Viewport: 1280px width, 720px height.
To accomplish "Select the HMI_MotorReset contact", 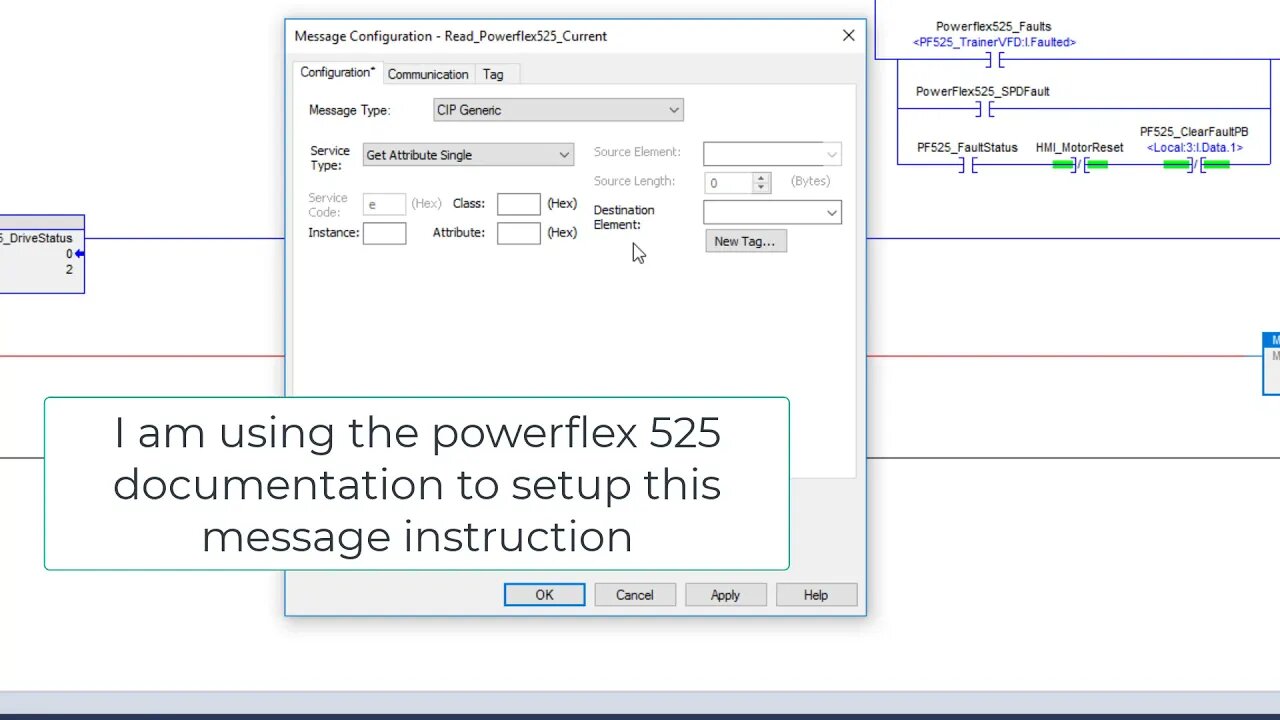I will point(1080,164).
